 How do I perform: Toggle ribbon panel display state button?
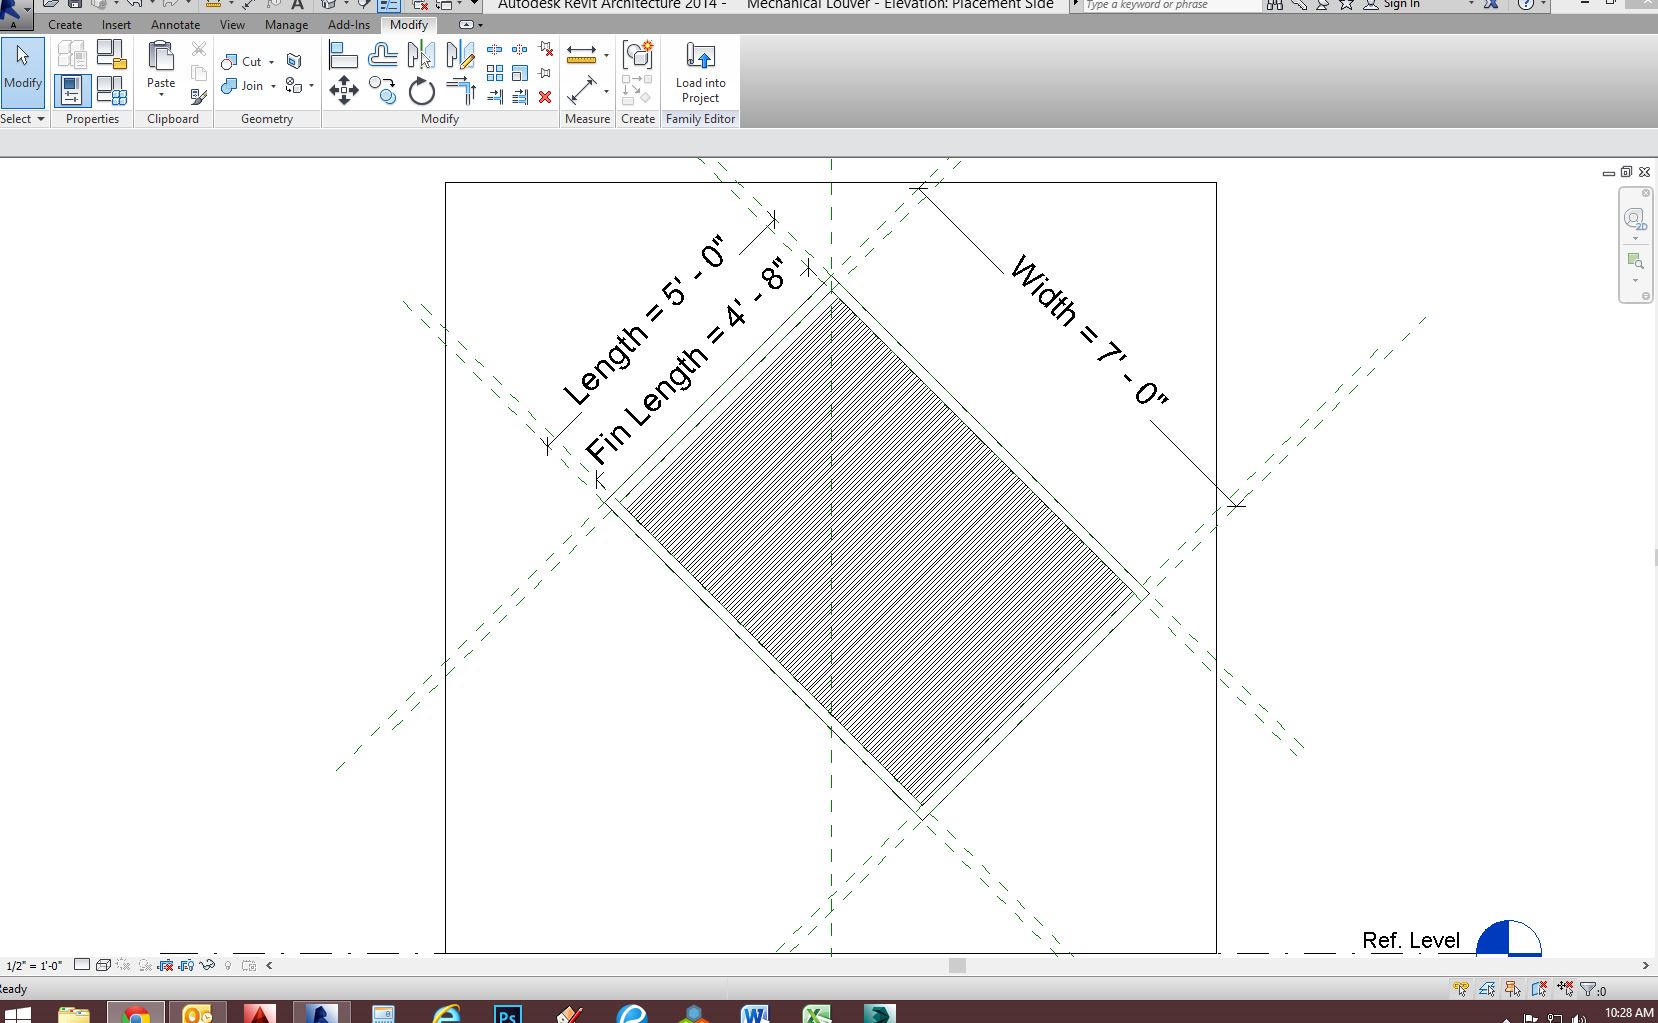tap(467, 25)
